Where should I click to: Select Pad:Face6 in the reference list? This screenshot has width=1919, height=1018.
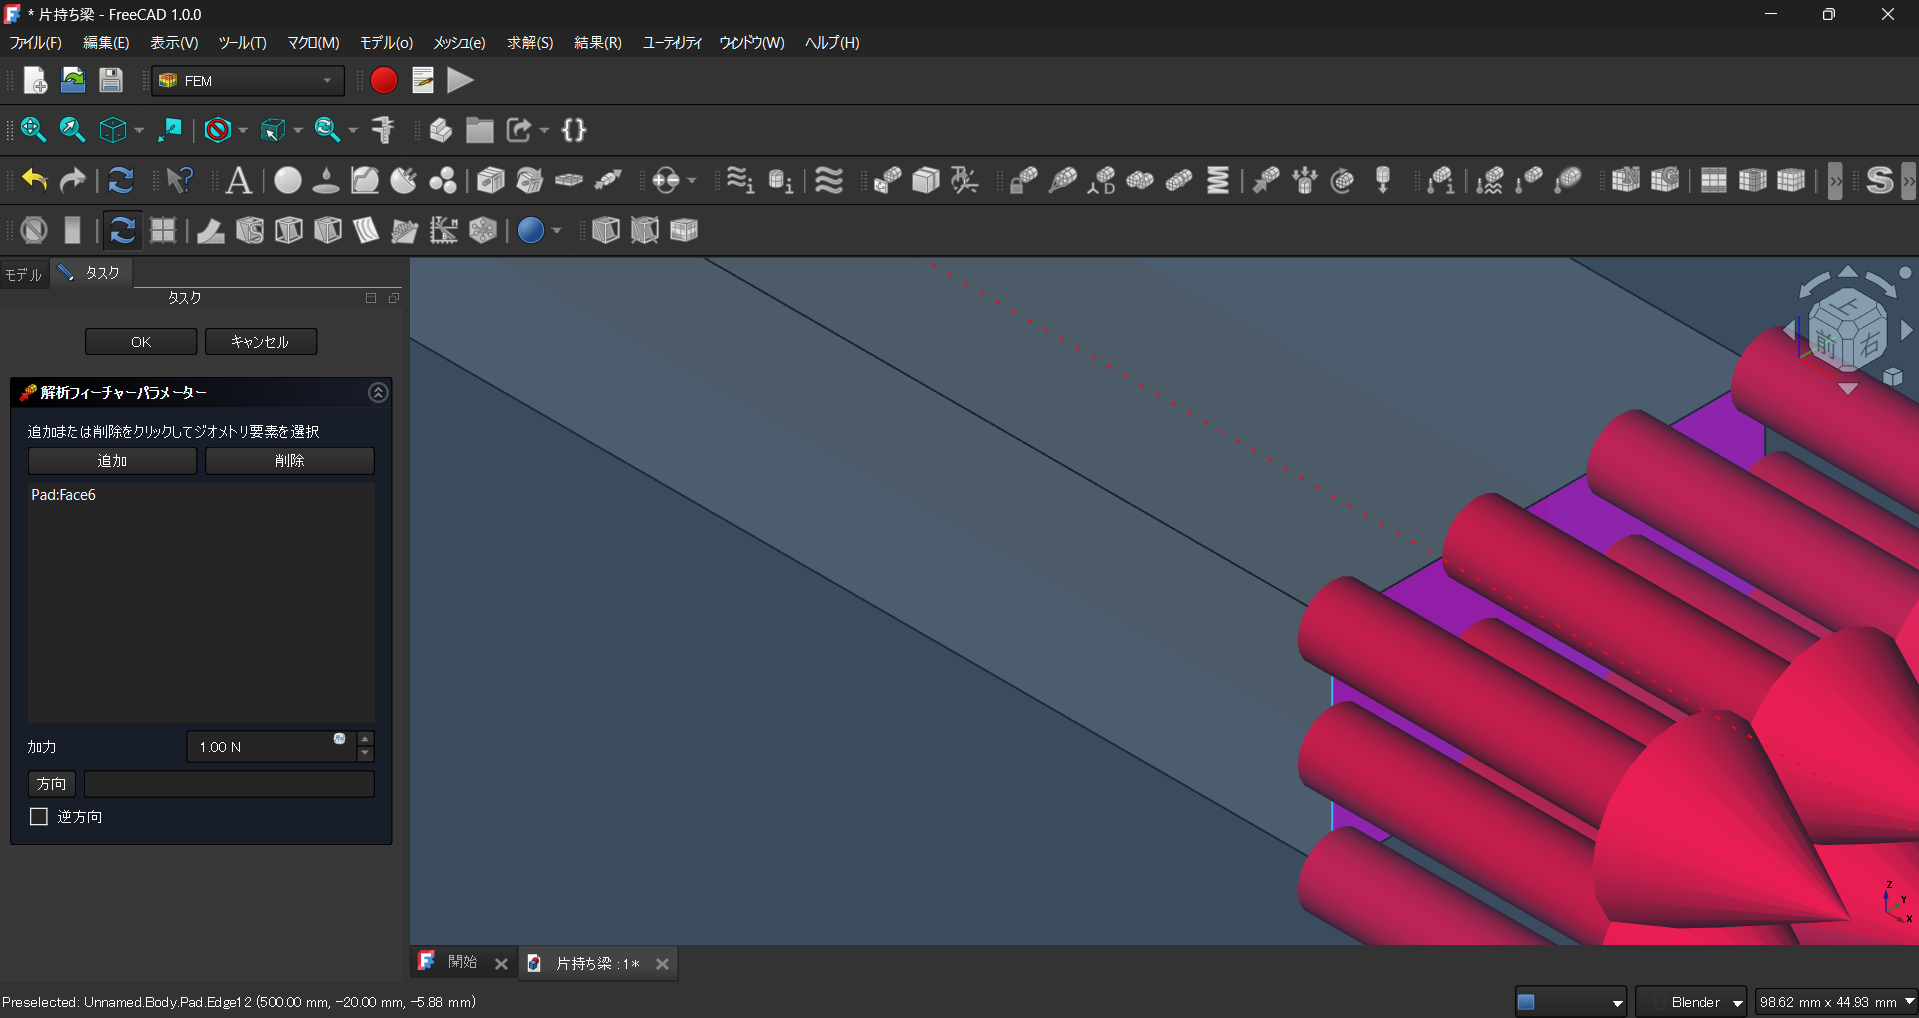click(x=63, y=495)
